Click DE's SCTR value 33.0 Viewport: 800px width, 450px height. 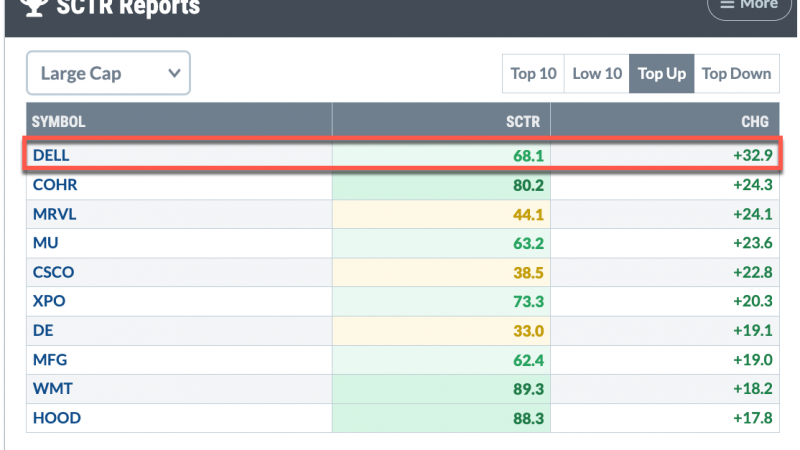pyautogui.click(x=529, y=331)
